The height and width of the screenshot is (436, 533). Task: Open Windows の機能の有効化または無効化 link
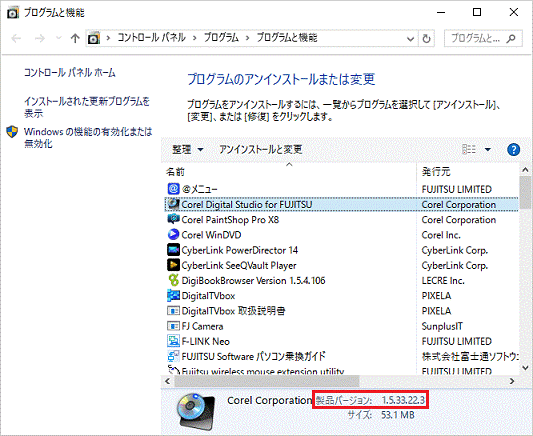coord(88,137)
